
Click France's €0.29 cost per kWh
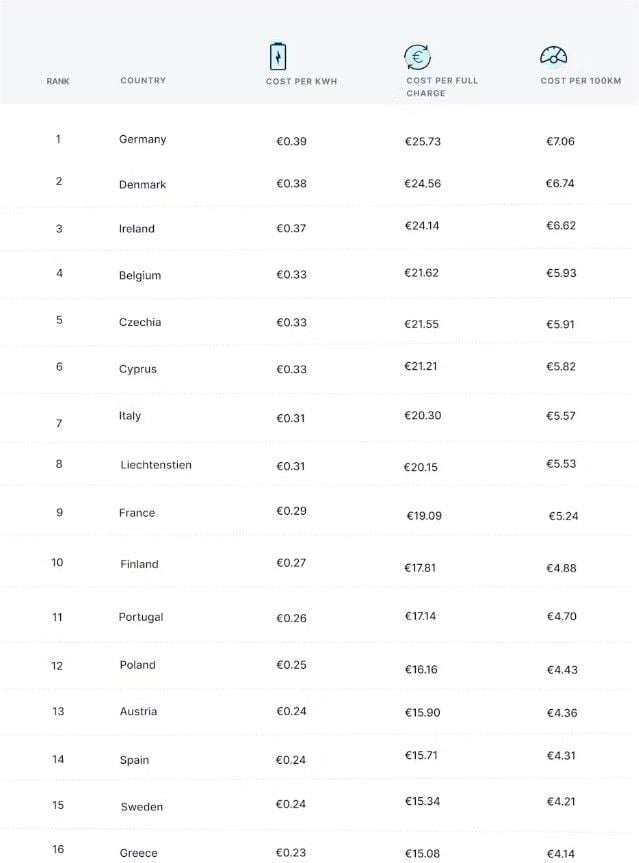click(291, 511)
